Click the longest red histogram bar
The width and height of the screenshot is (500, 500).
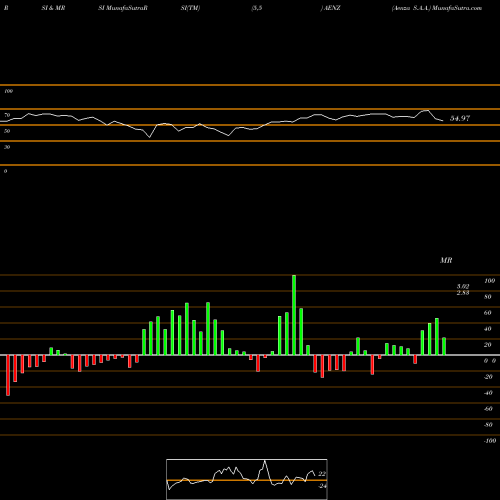click(x=8, y=375)
